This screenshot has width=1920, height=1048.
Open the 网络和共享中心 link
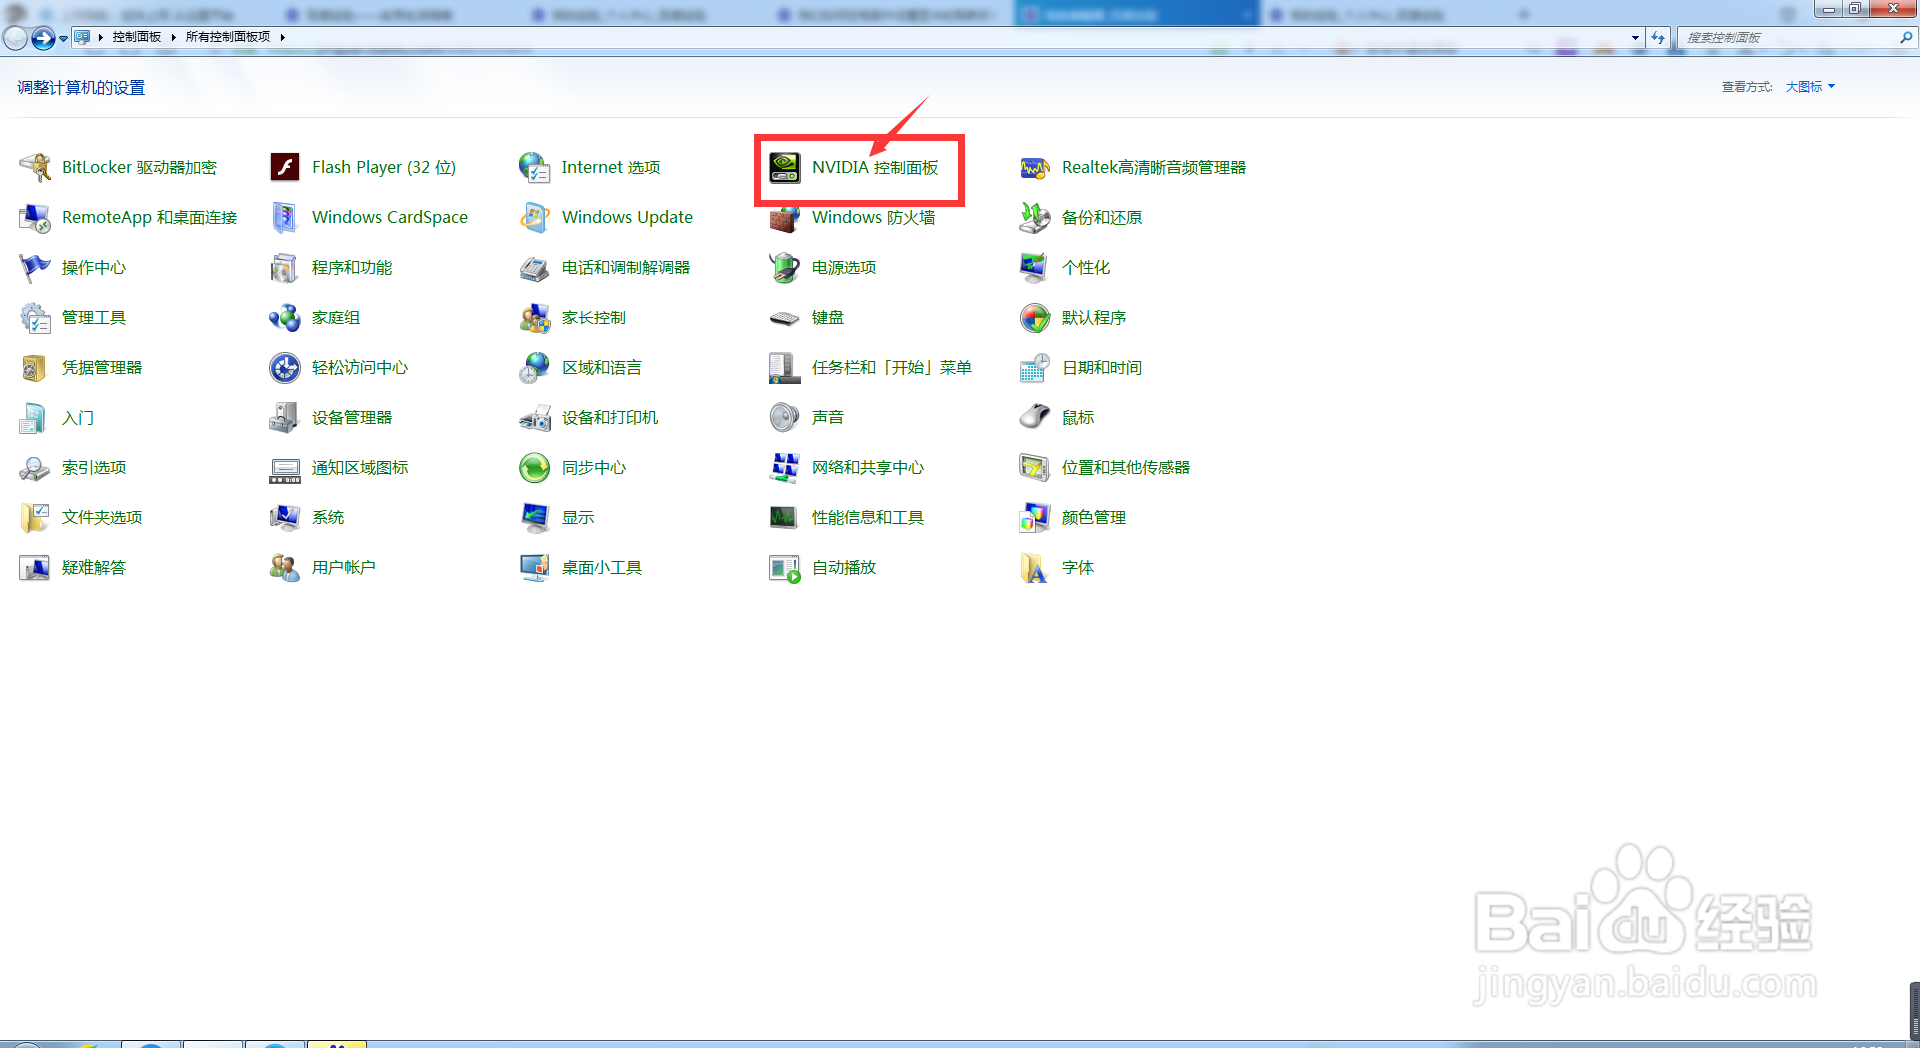868,467
